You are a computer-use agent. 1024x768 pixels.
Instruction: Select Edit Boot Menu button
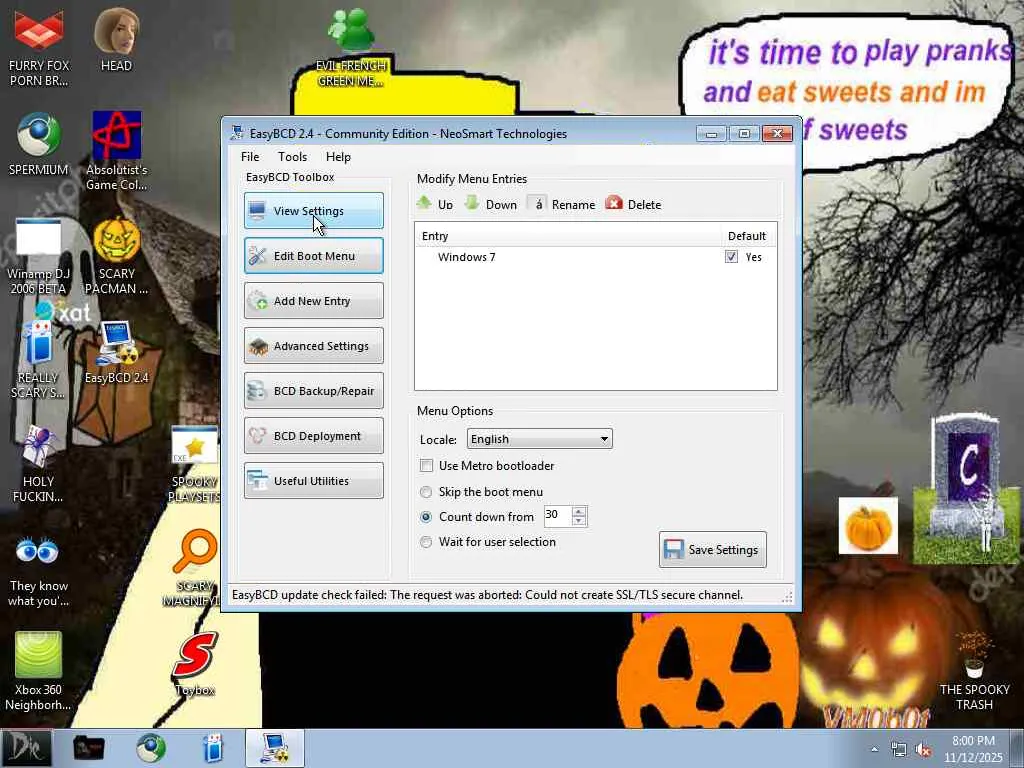pyautogui.click(x=313, y=255)
